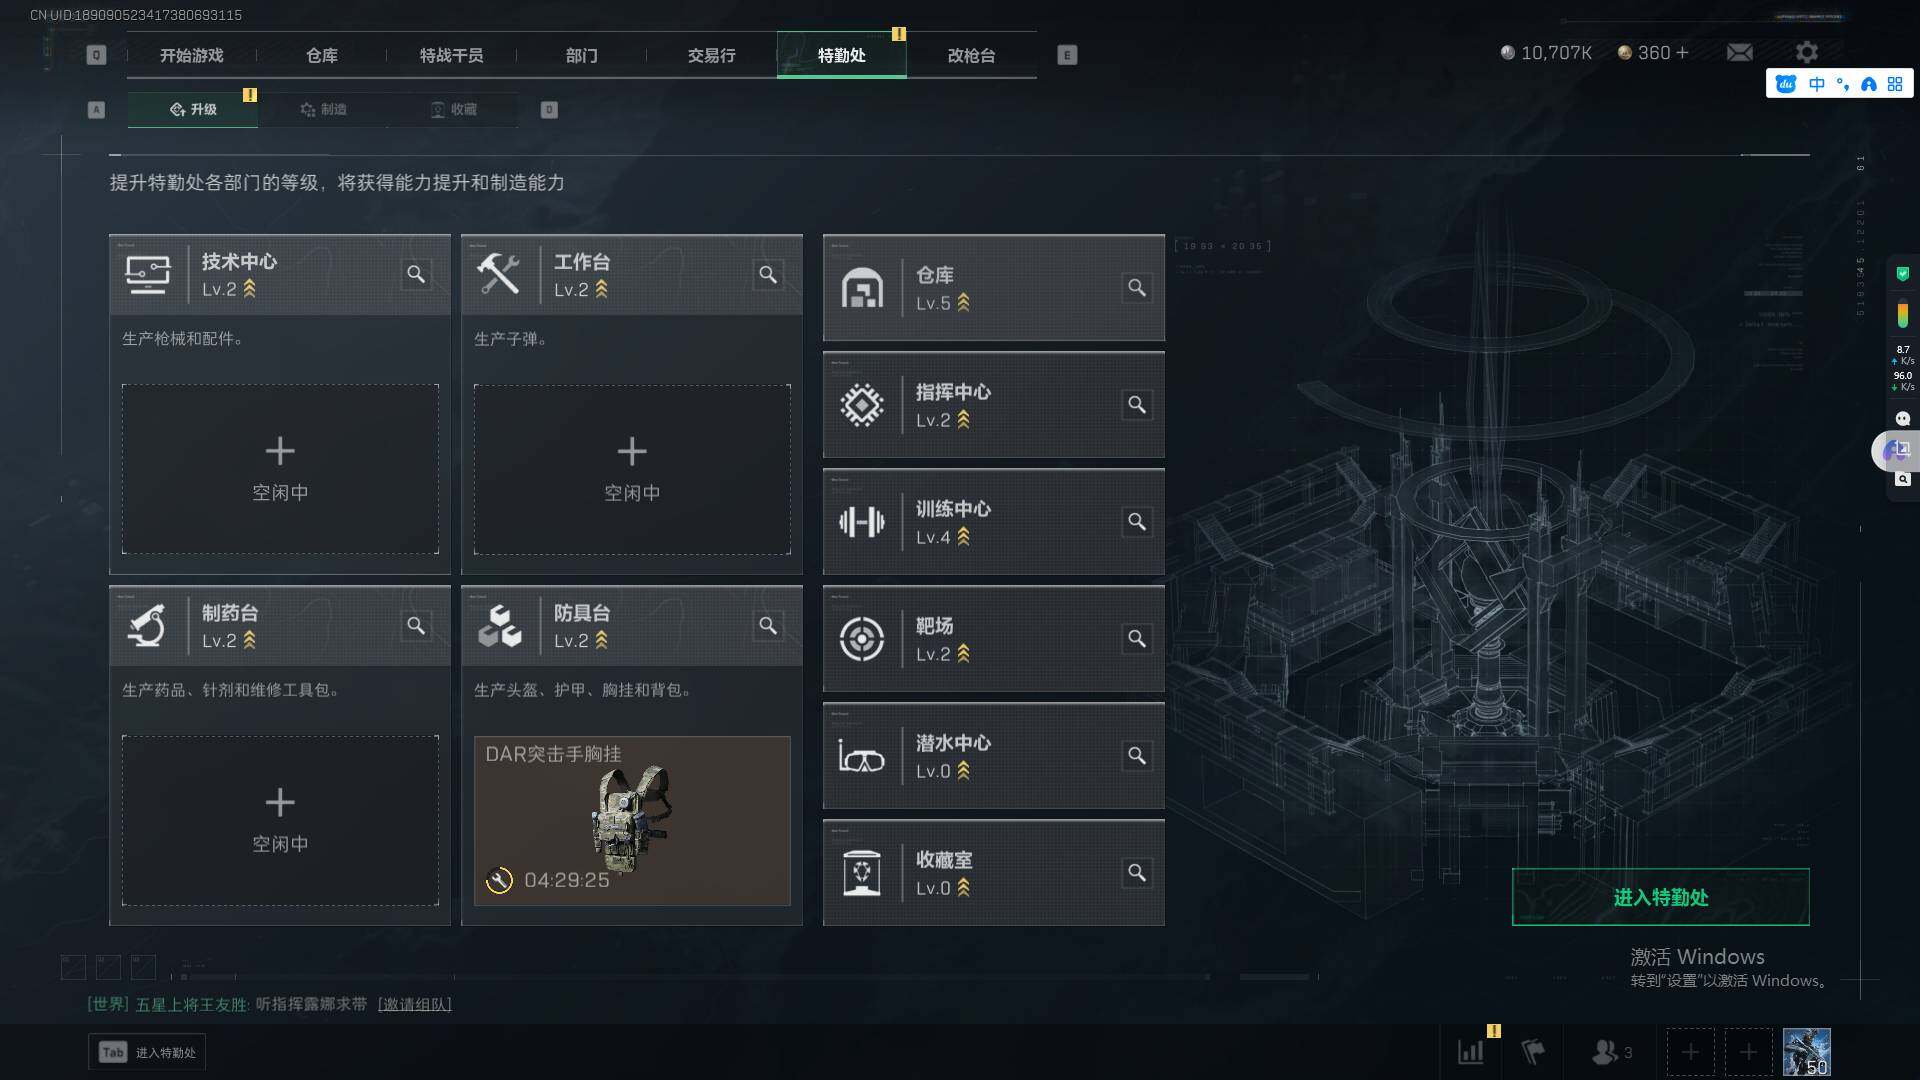Image resolution: width=1920 pixels, height=1080 pixels.
Task: Click the 靶场 target icon
Action: tap(861, 639)
